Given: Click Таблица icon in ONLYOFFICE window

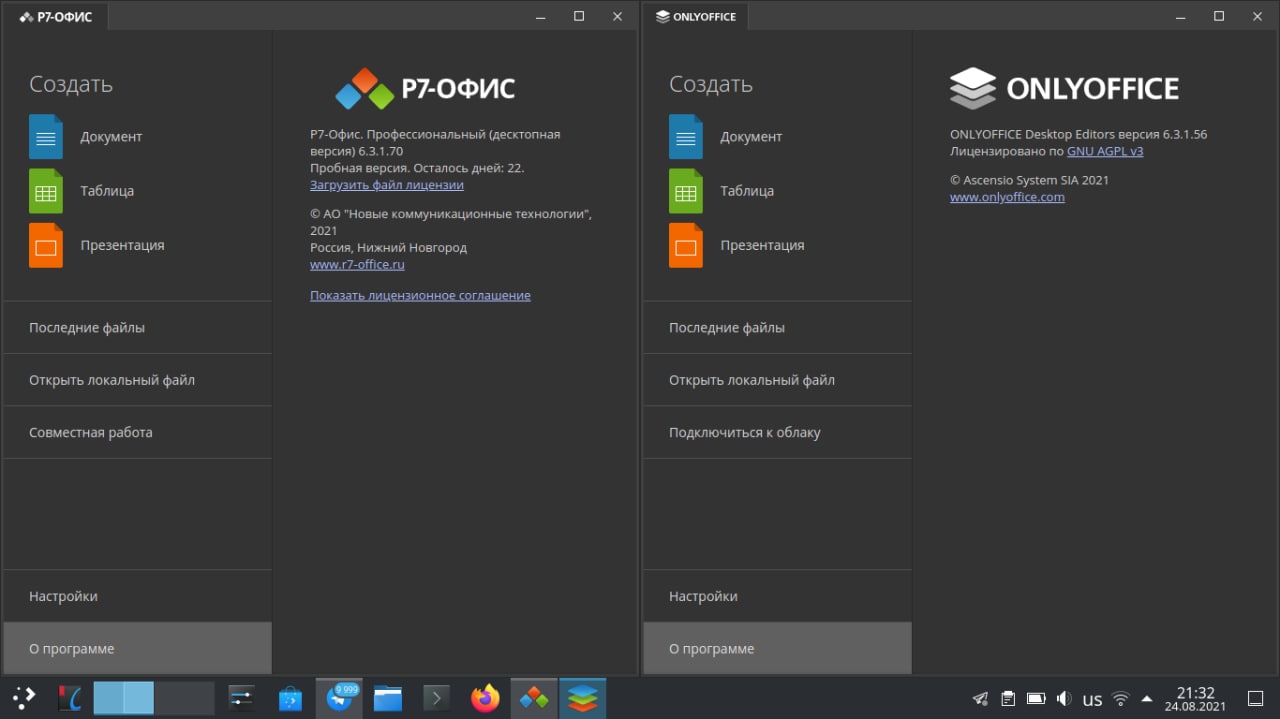Looking at the screenshot, I should point(686,191).
